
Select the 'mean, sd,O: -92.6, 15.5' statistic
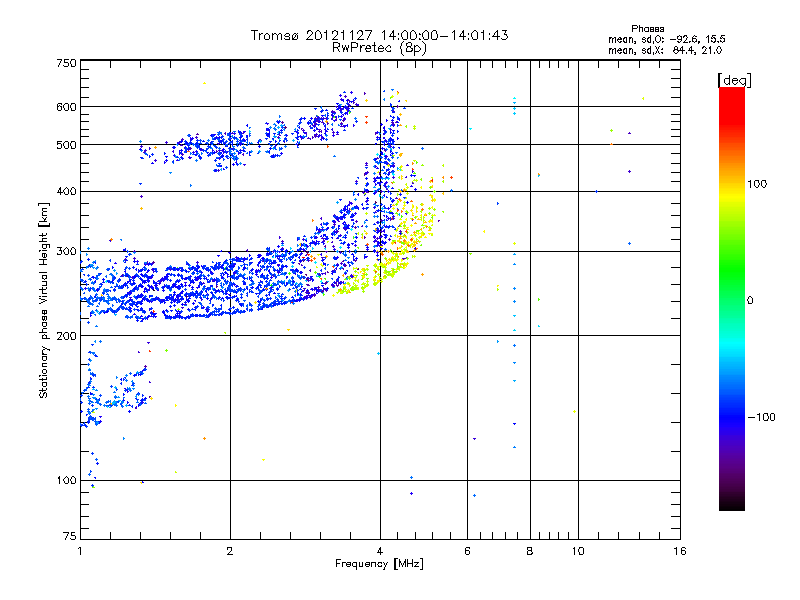666,39
